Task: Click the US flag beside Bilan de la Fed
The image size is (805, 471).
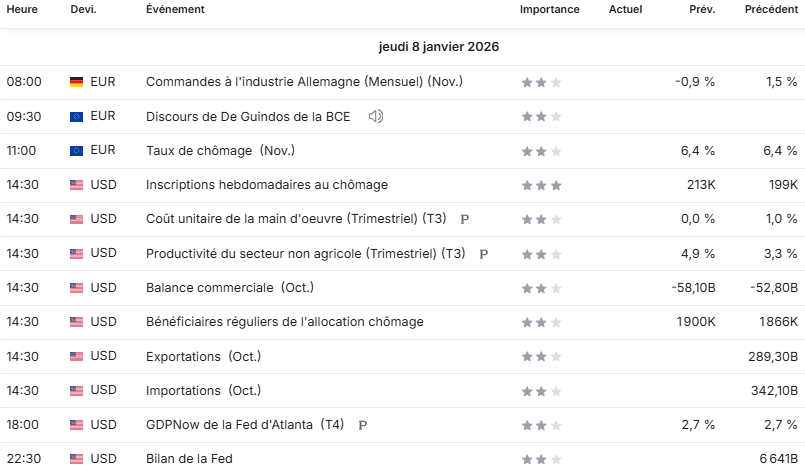Action: click(76, 459)
